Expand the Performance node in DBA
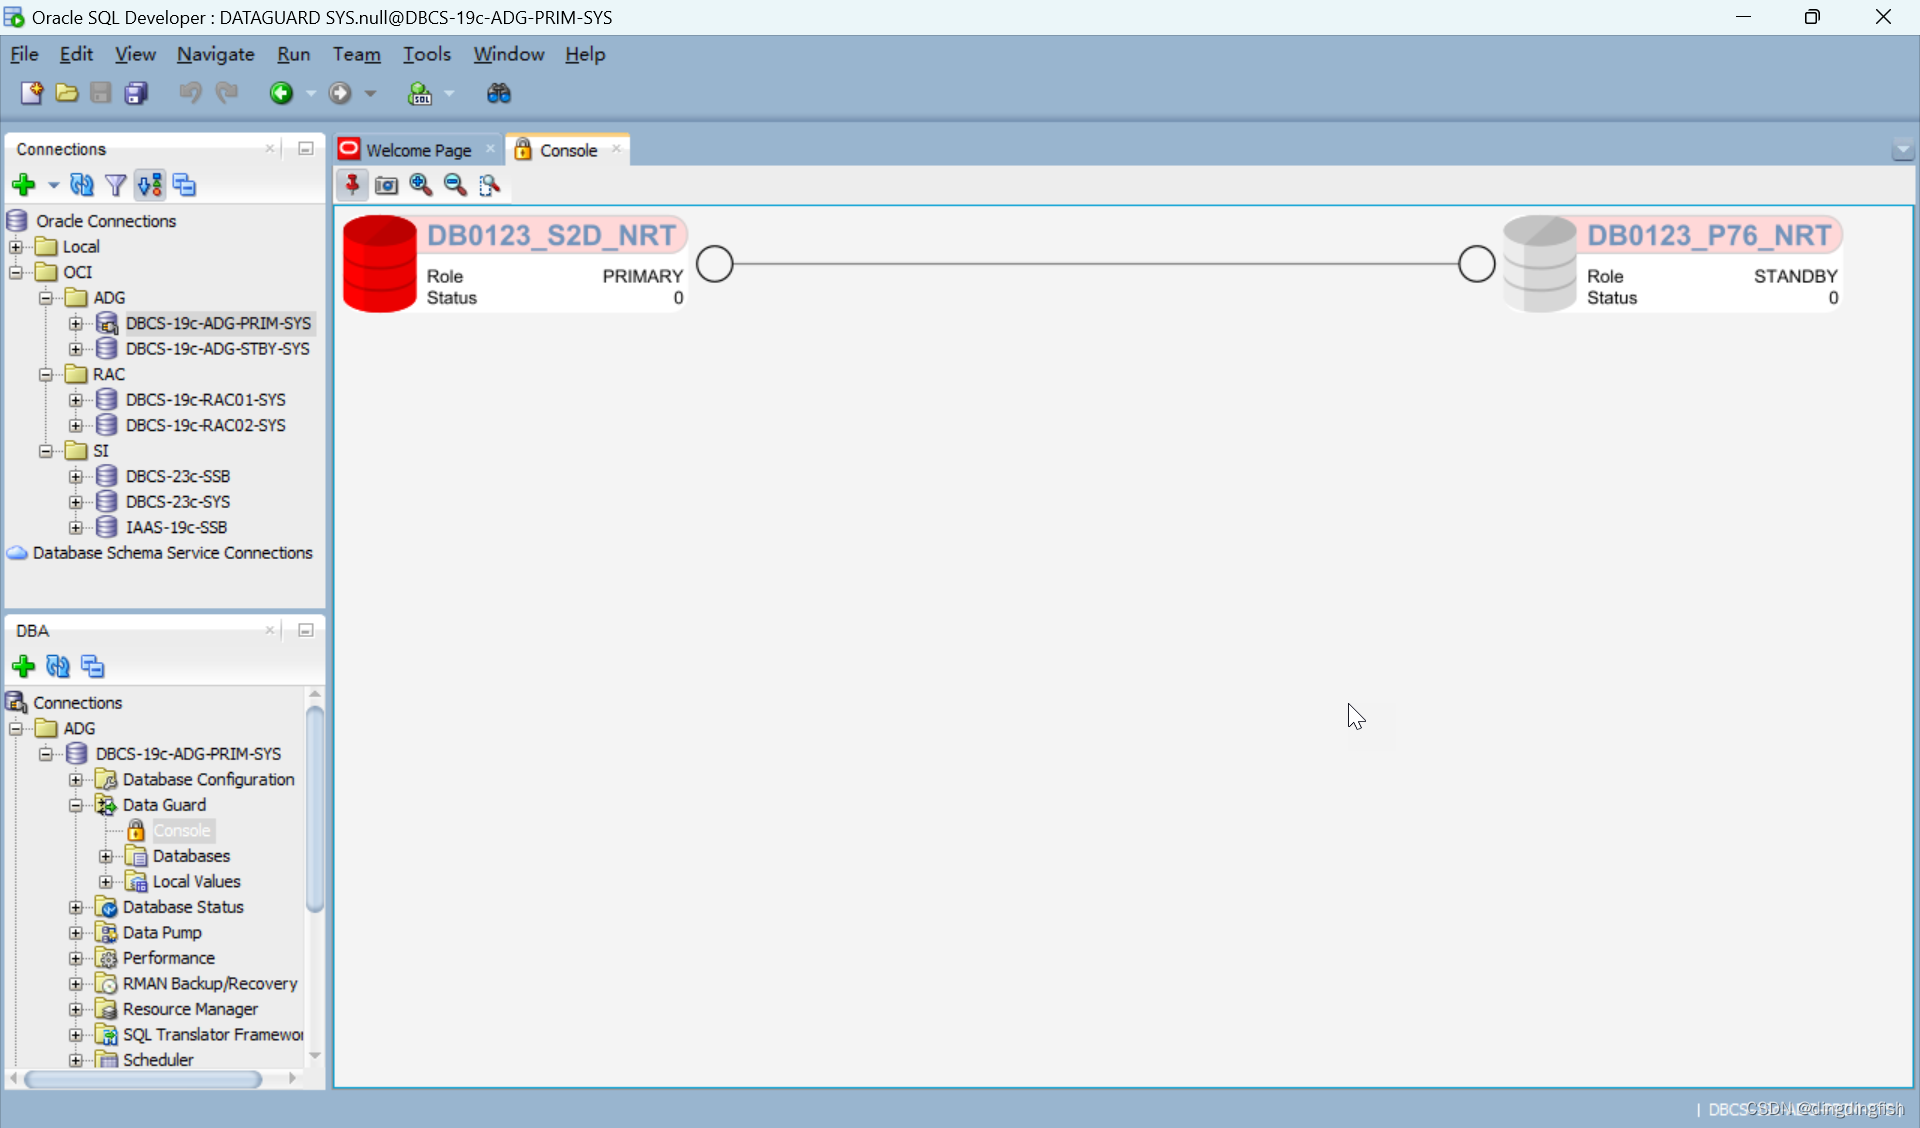The image size is (1920, 1128). click(76, 958)
